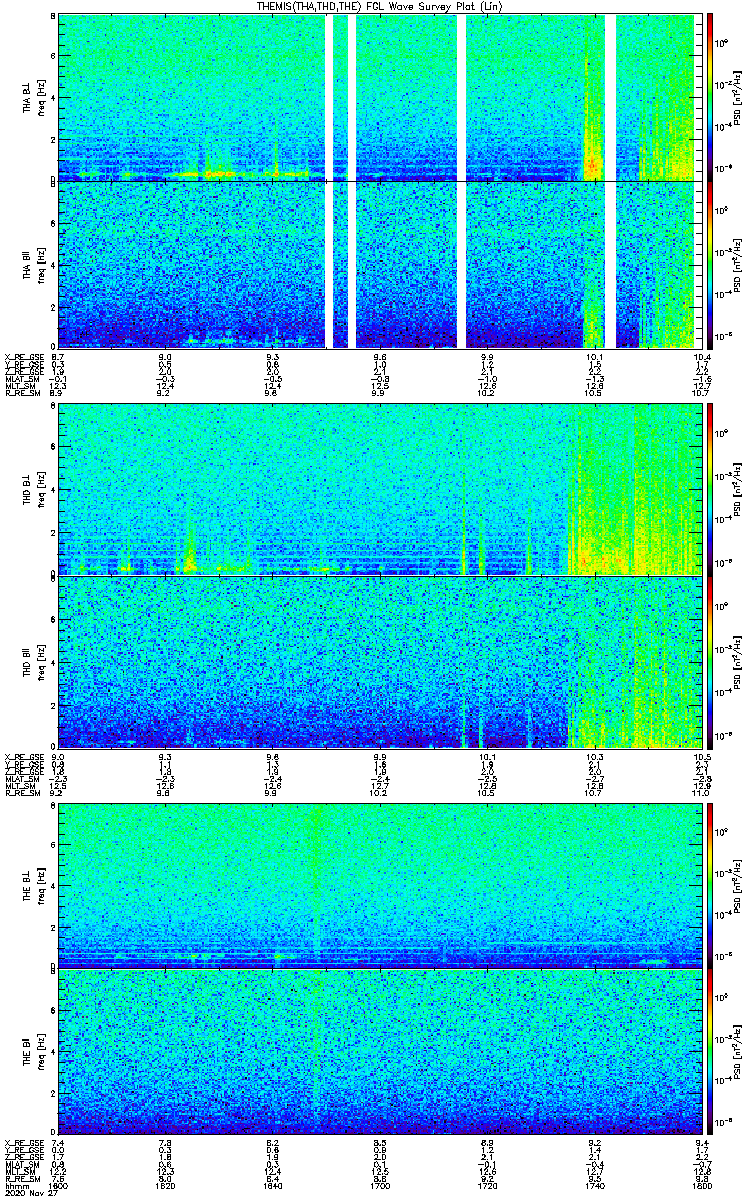Click the 1640 time tick label
Screen dimensions: 750x1200
pyautogui.click(x=272, y=1185)
